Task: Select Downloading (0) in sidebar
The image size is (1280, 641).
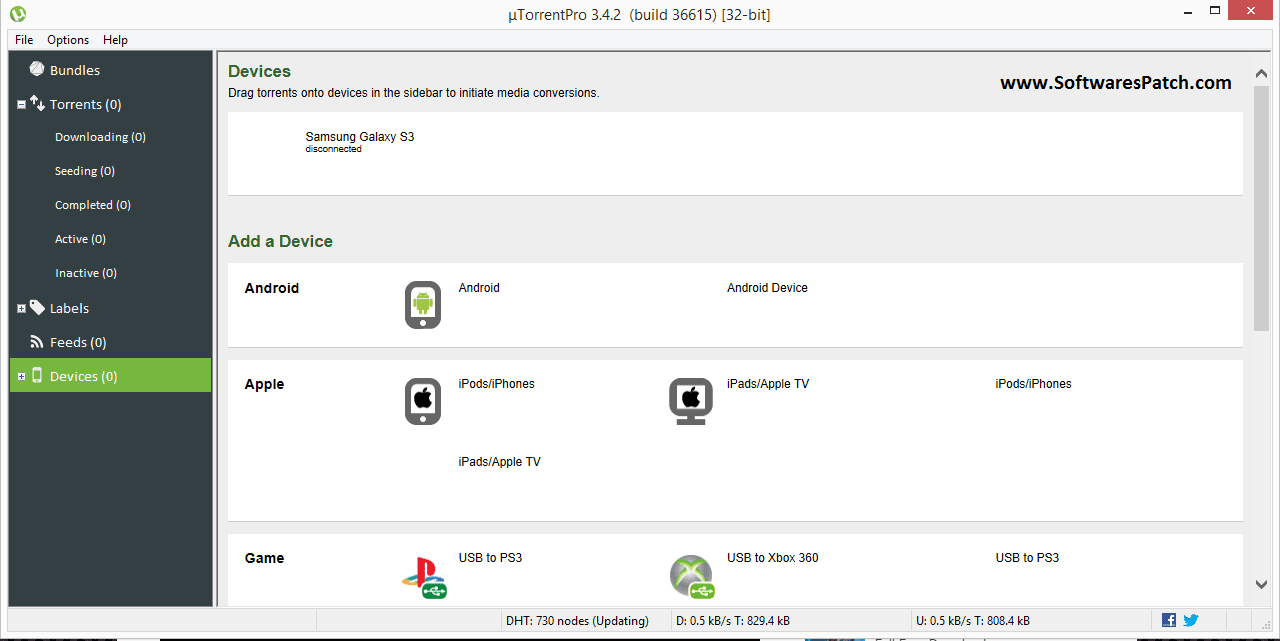Action: [x=100, y=137]
